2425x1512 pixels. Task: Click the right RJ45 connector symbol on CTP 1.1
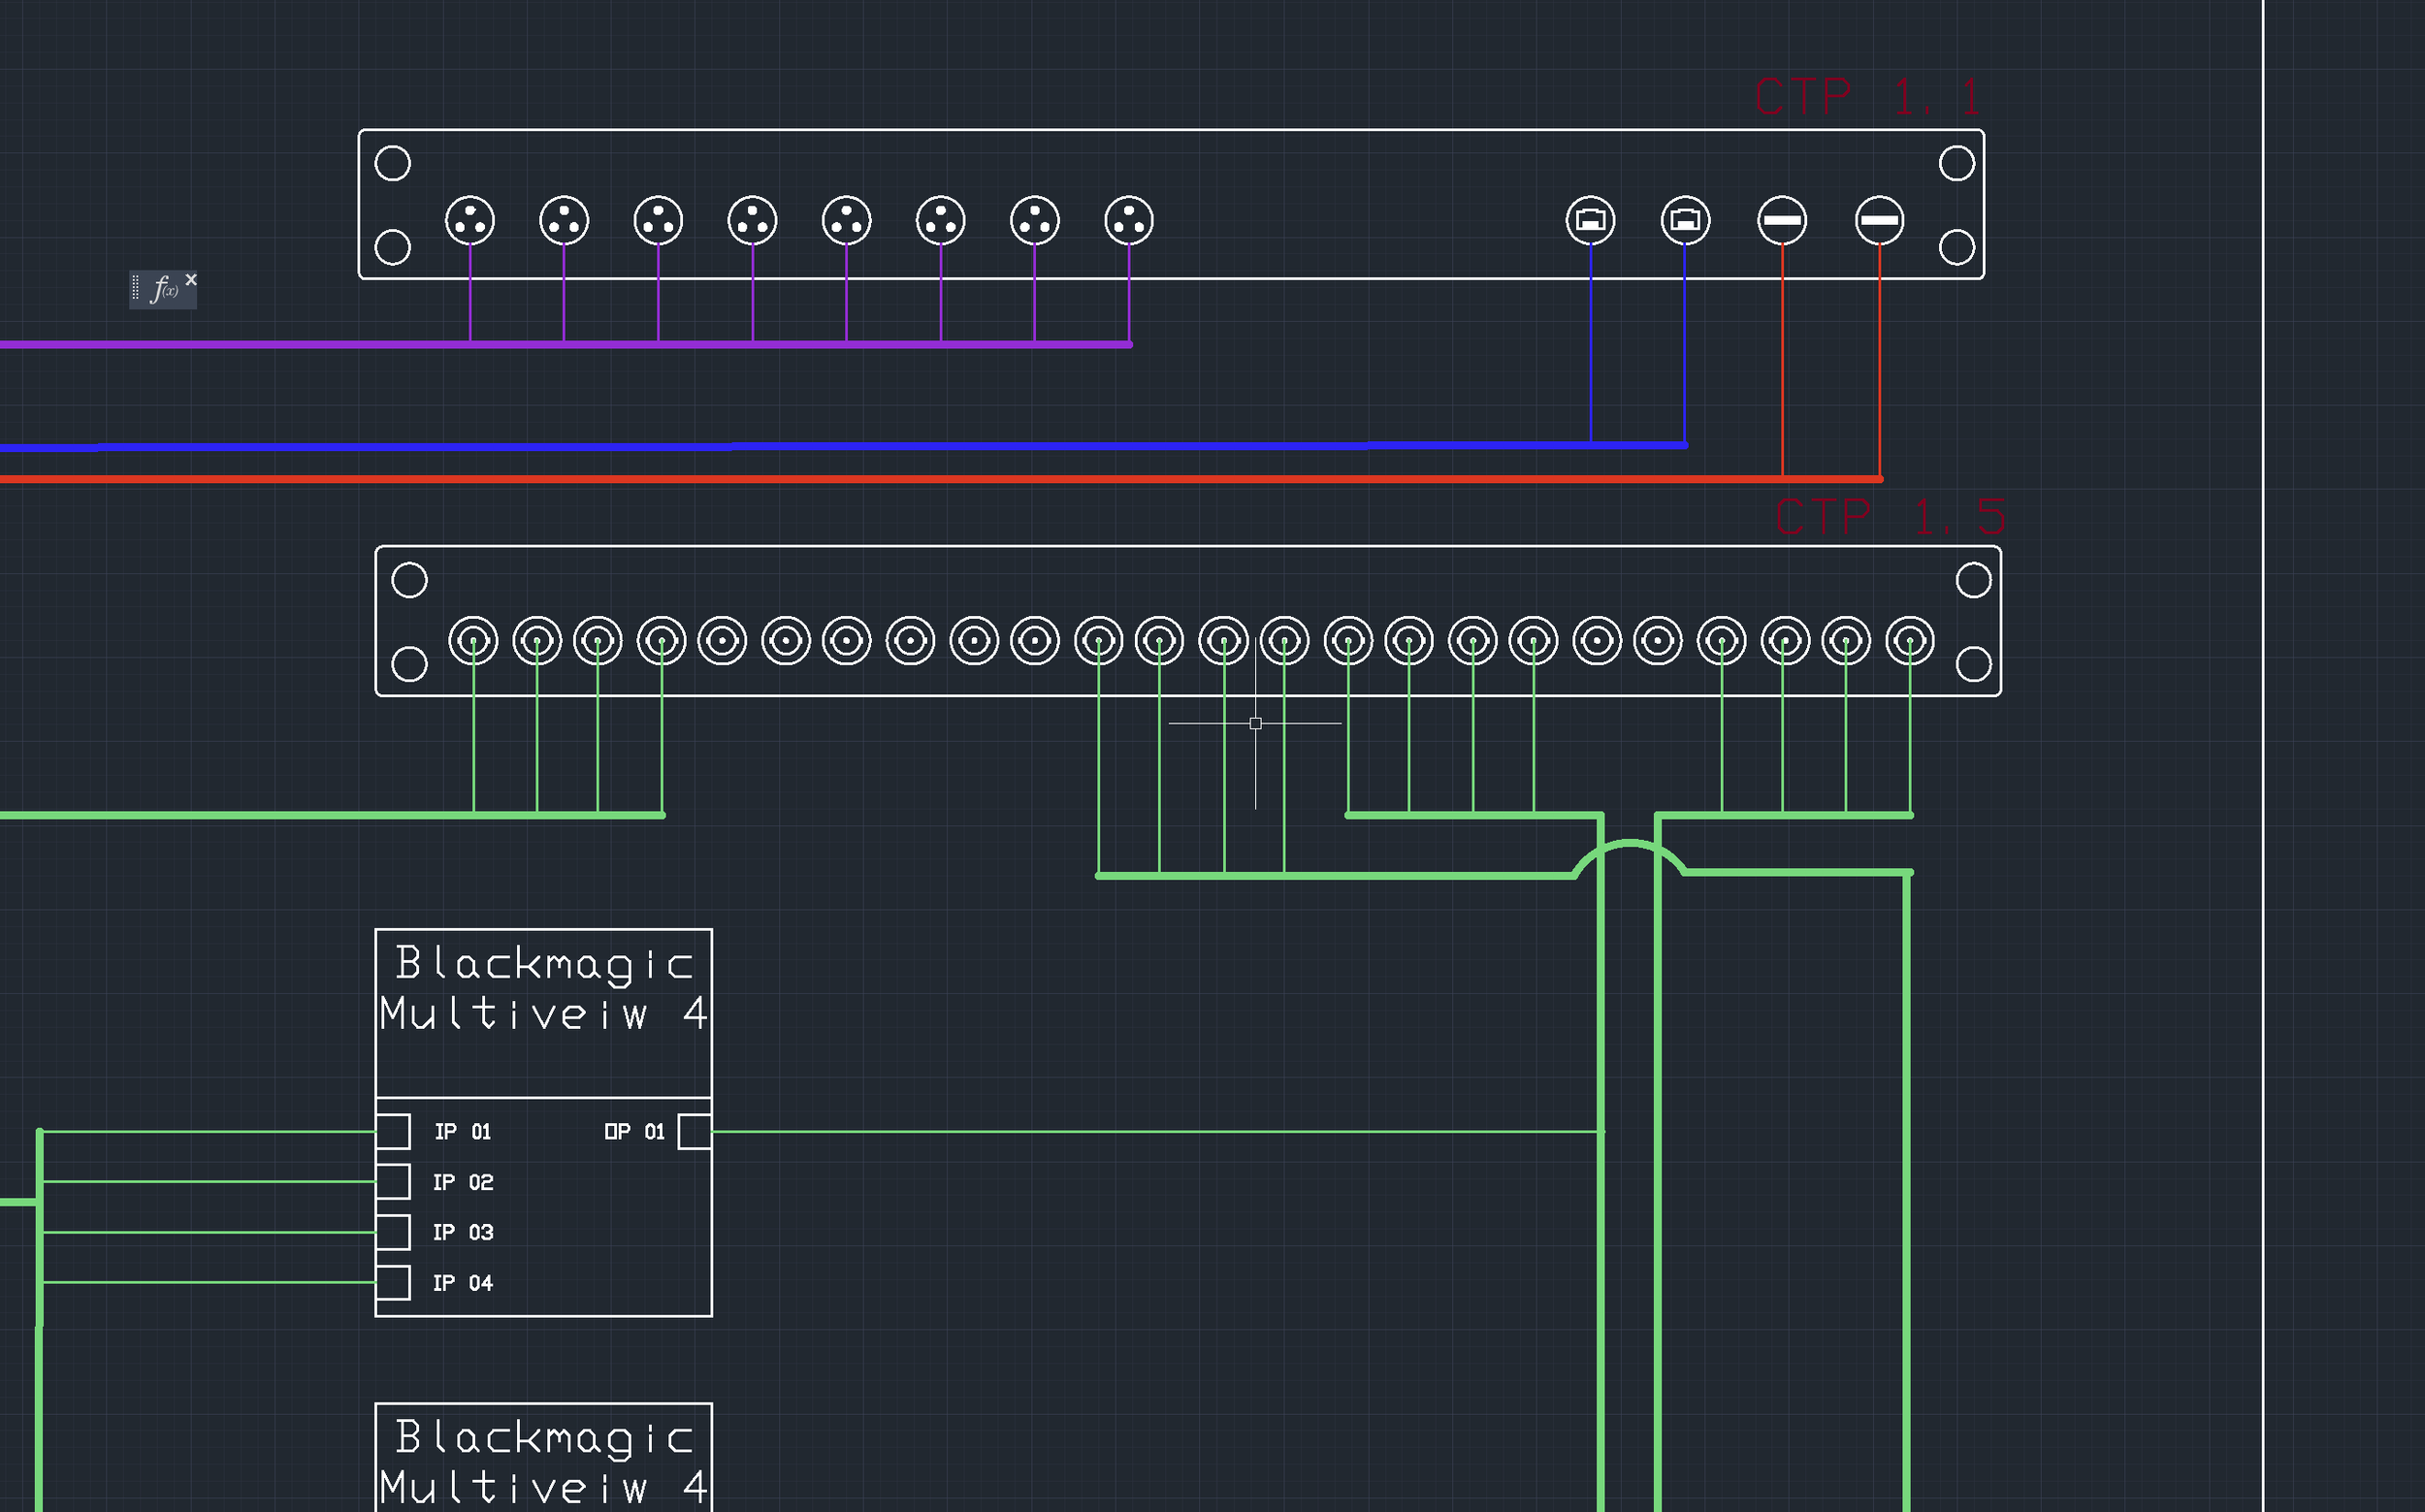point(1686,220)
